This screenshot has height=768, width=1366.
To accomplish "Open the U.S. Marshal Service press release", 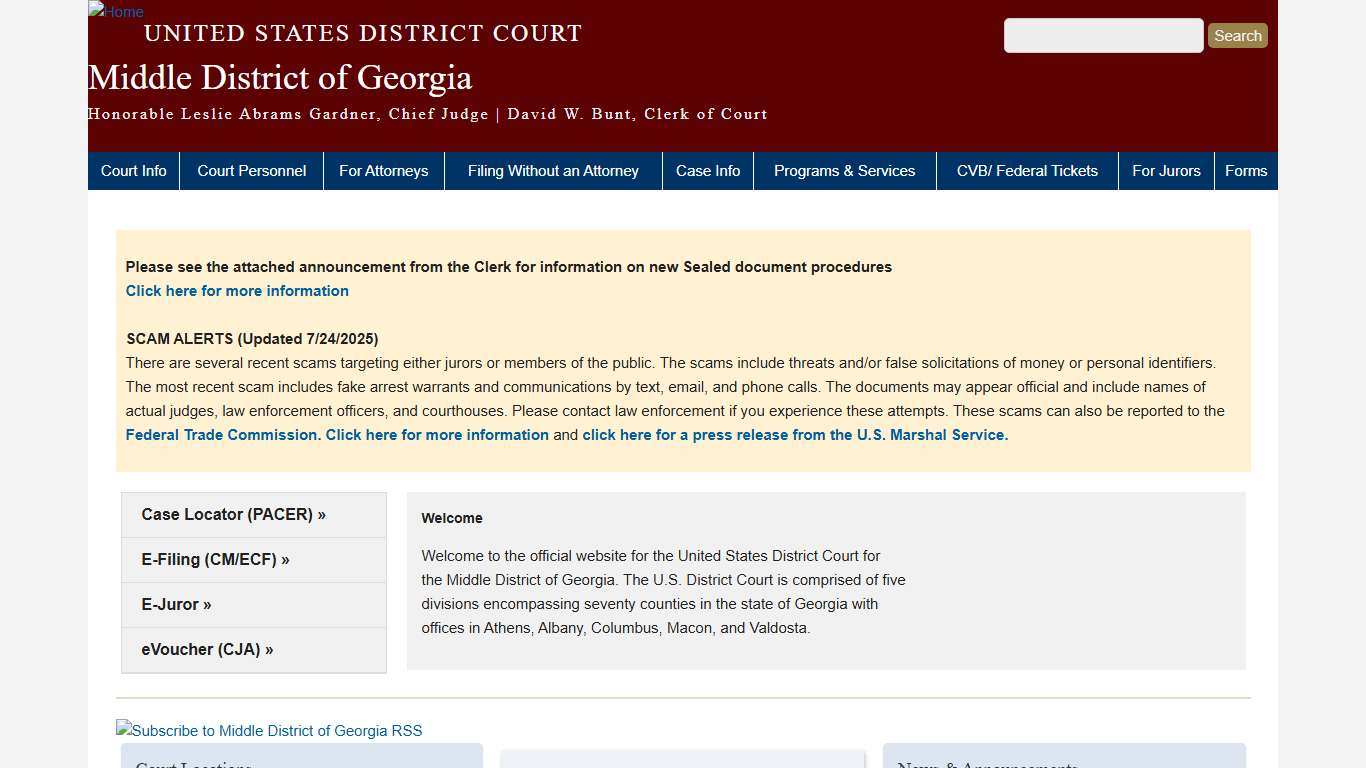I will [794, 434].
